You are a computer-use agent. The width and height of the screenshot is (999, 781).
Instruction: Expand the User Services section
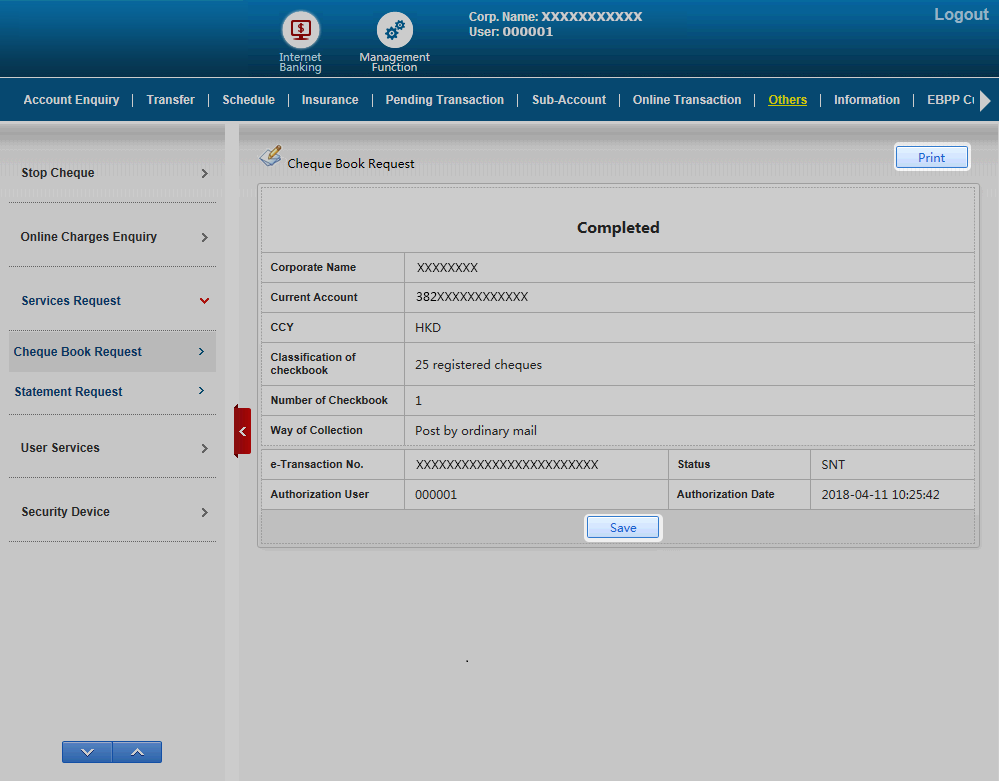pos(112,448)
